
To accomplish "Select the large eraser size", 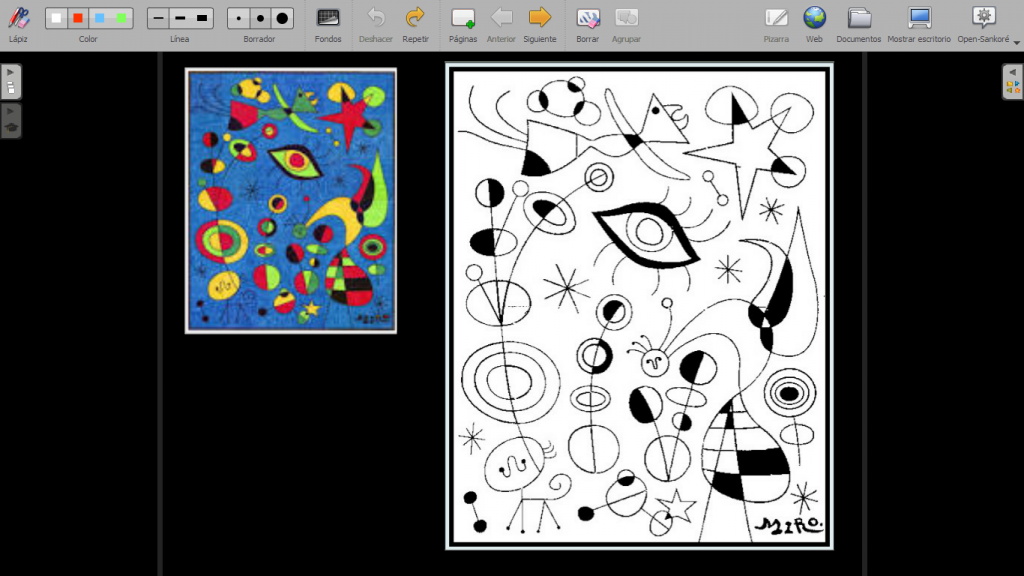I will click(282, 18).
